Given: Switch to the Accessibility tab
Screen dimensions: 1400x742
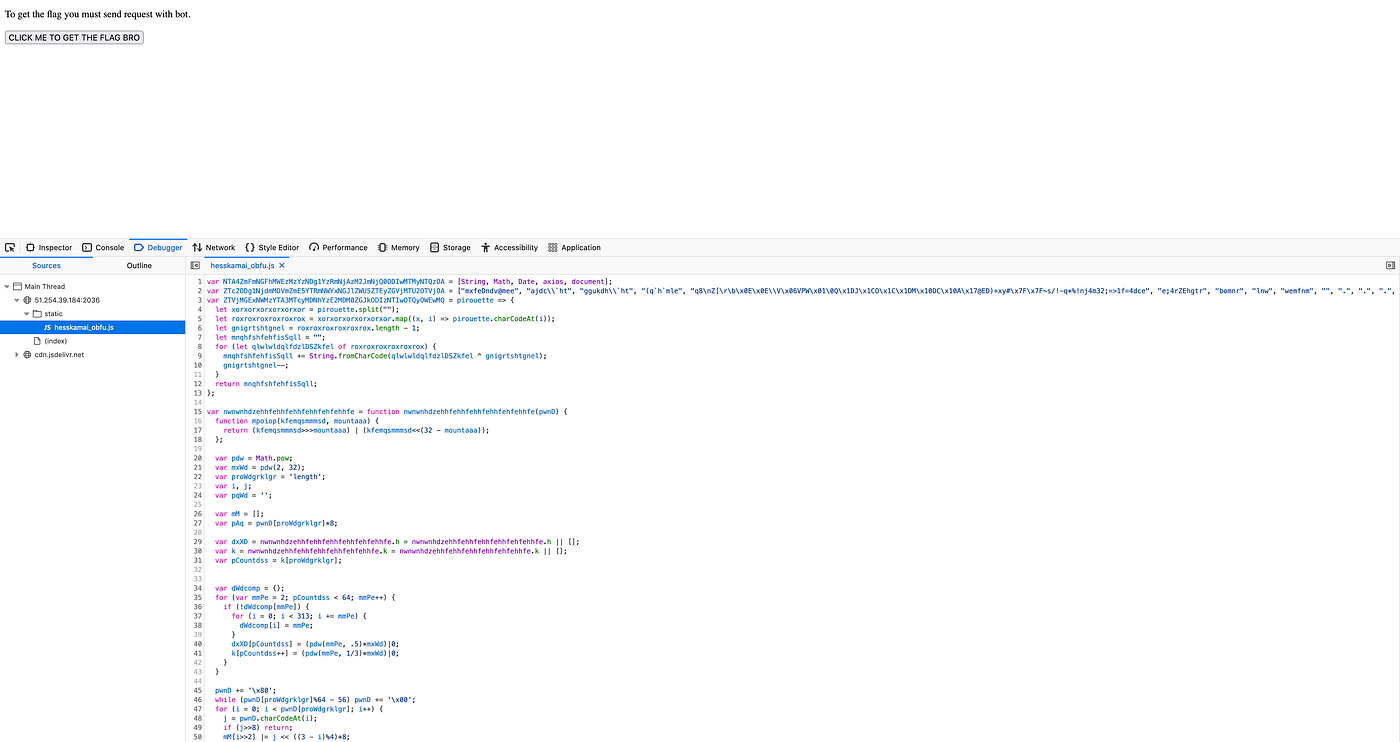Looking at the screenshot, I should point(509,247).
